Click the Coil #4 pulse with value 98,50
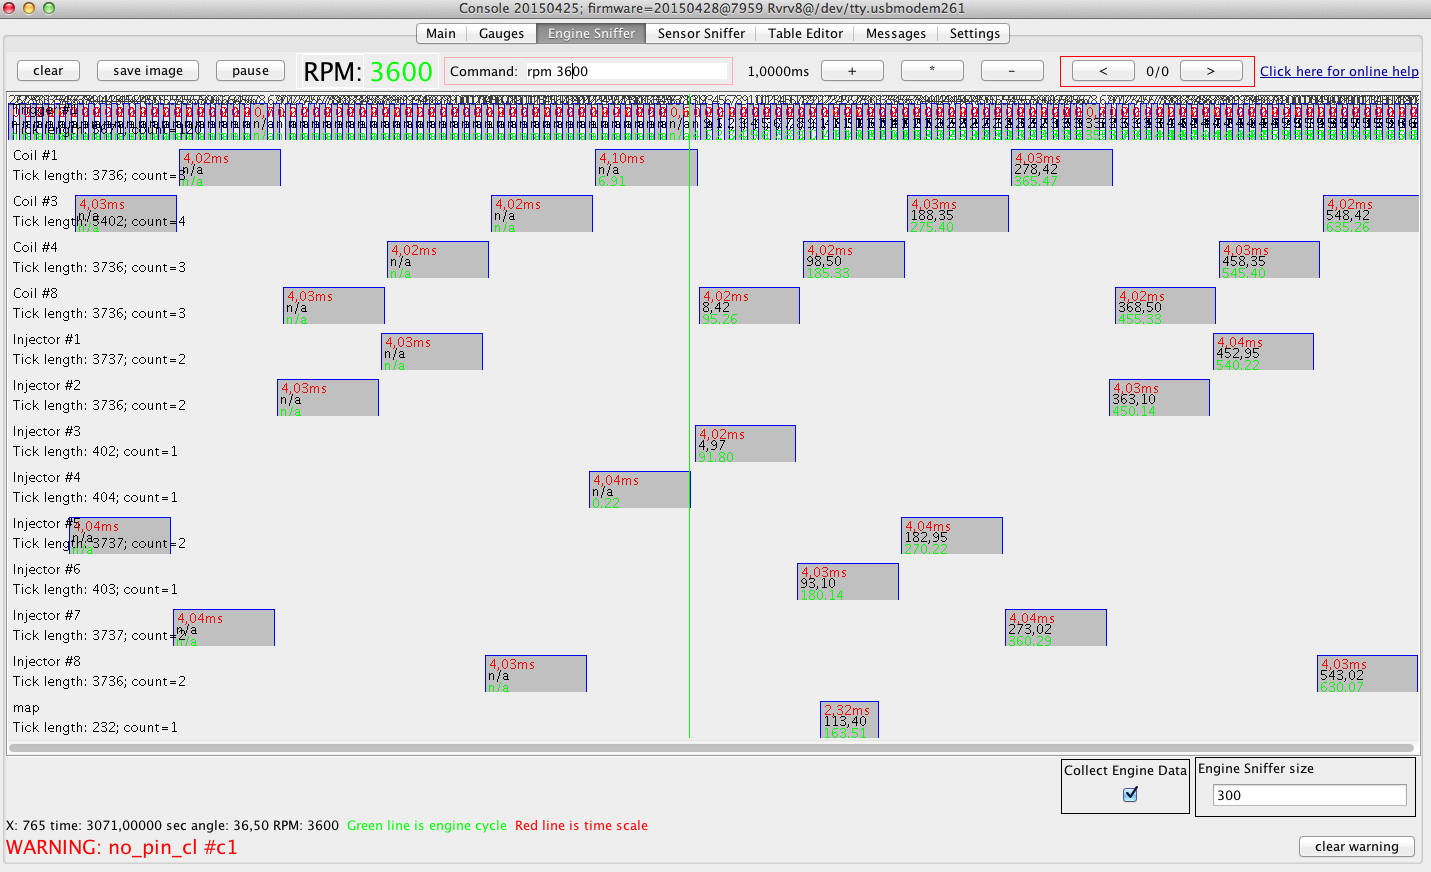 854,259
